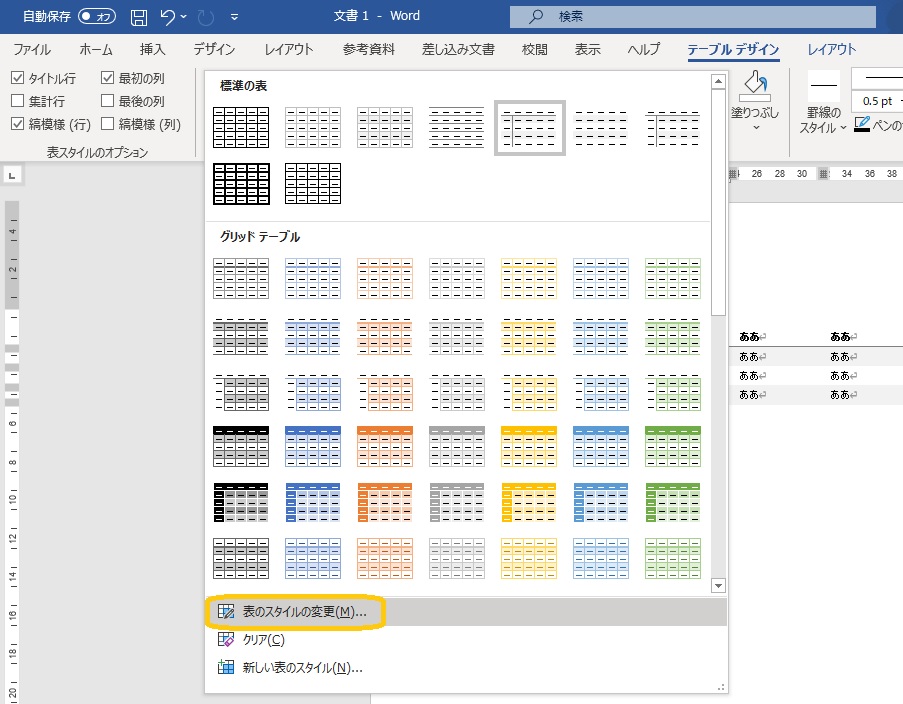
Task: Click the Pen color icon
Action: pos(862,126)
